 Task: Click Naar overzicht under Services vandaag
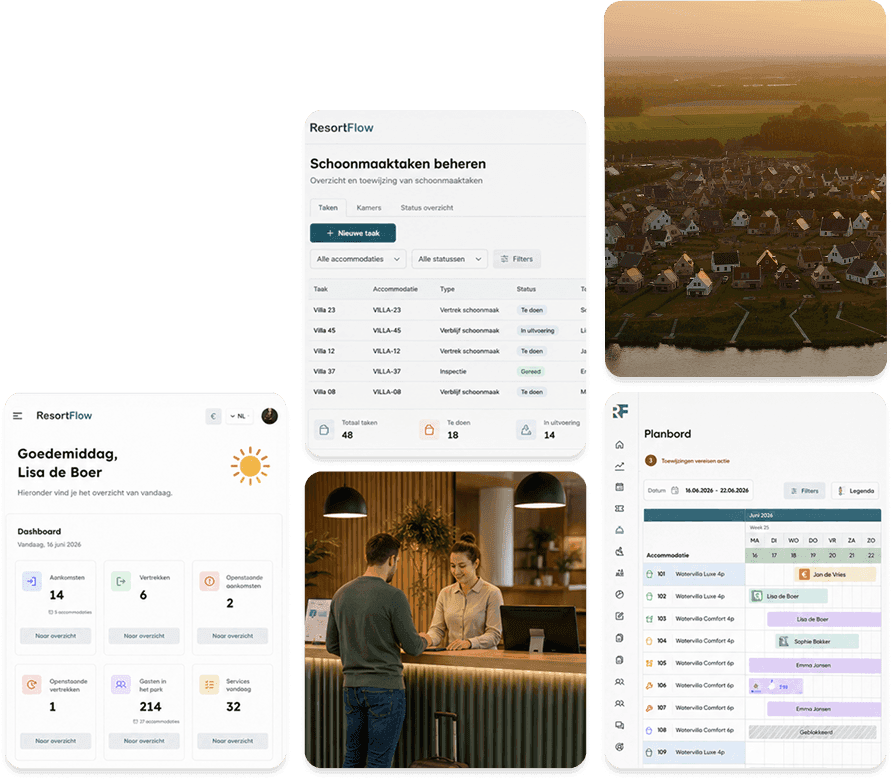233,741
